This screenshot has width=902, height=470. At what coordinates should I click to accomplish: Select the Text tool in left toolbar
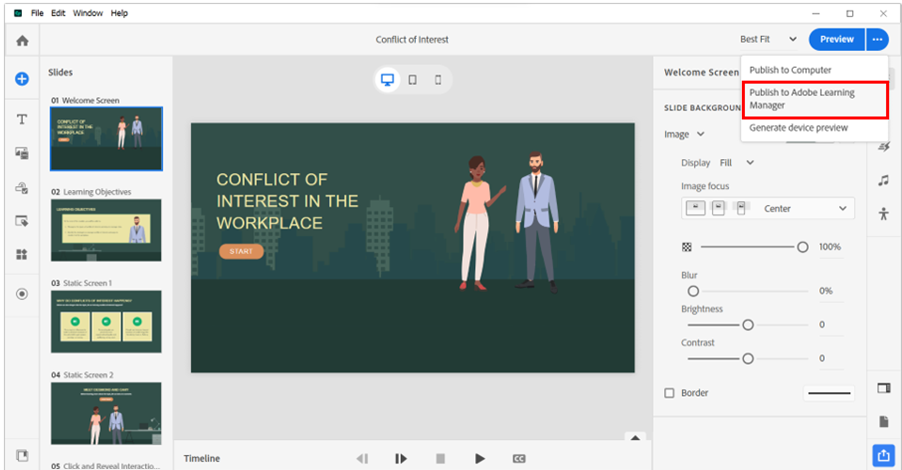point(21,119)
